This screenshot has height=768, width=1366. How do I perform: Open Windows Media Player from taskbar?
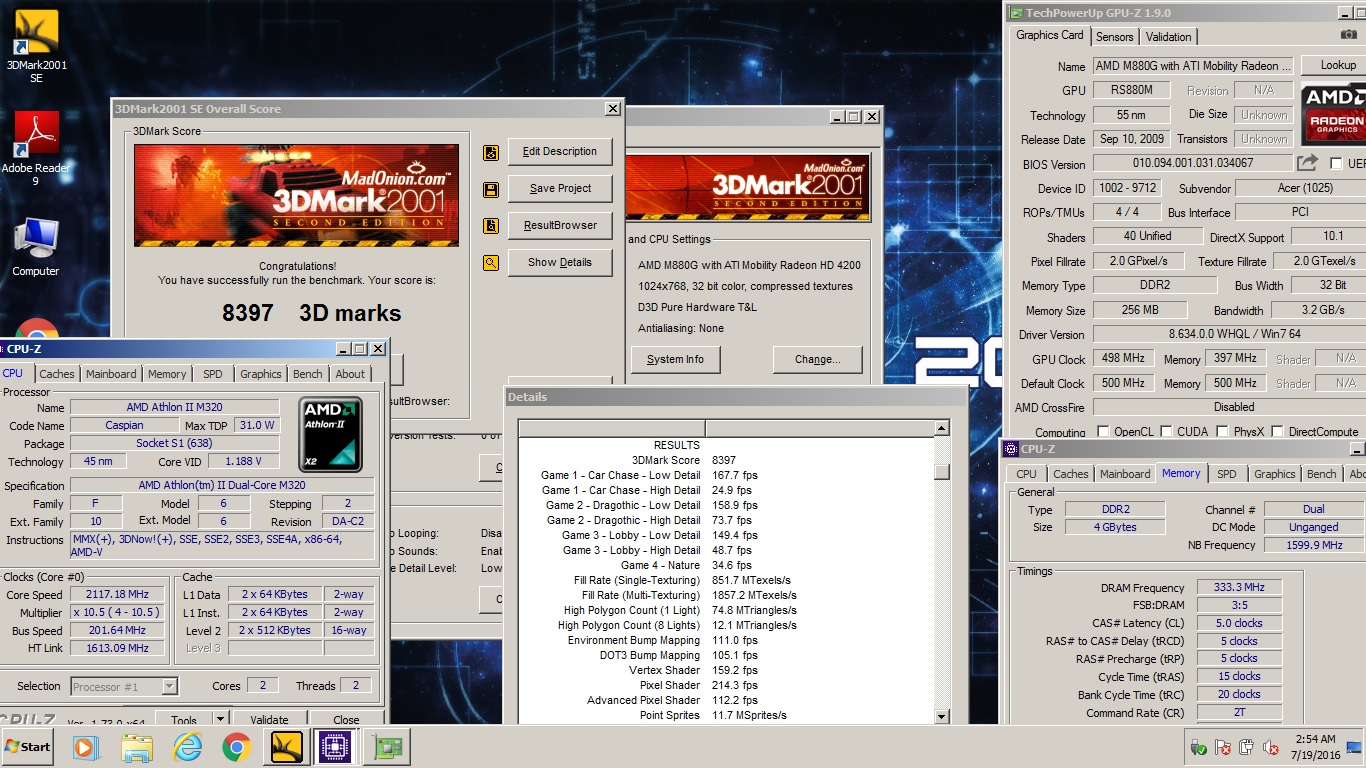86,747
